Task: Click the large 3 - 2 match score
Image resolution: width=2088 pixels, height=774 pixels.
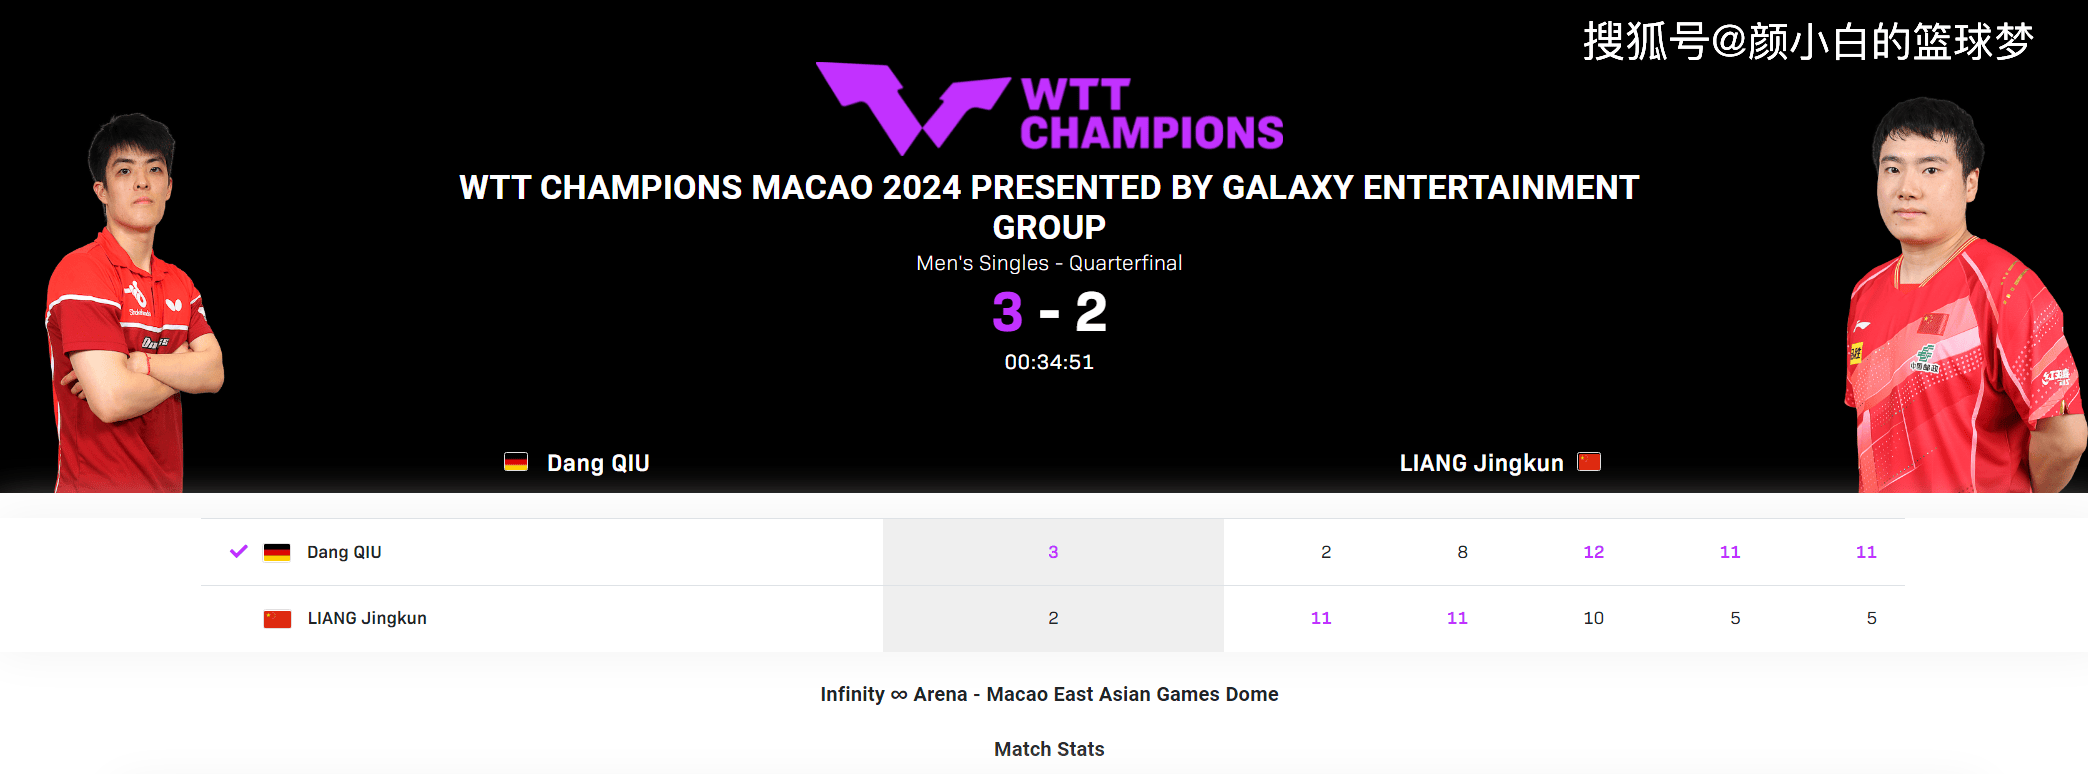Action: (1049, 312)
